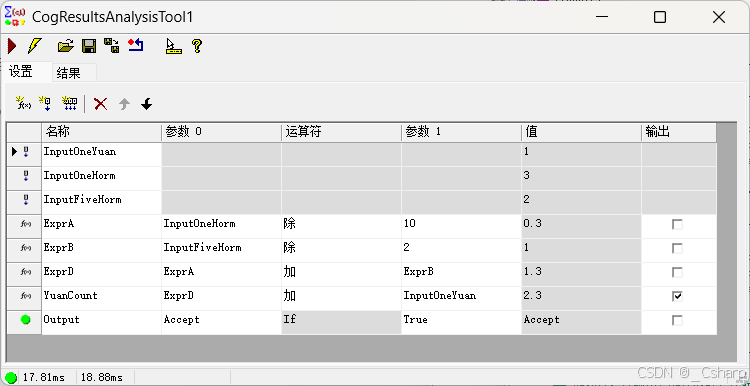Click the 18.88ms time in status bar

(101, 377)
